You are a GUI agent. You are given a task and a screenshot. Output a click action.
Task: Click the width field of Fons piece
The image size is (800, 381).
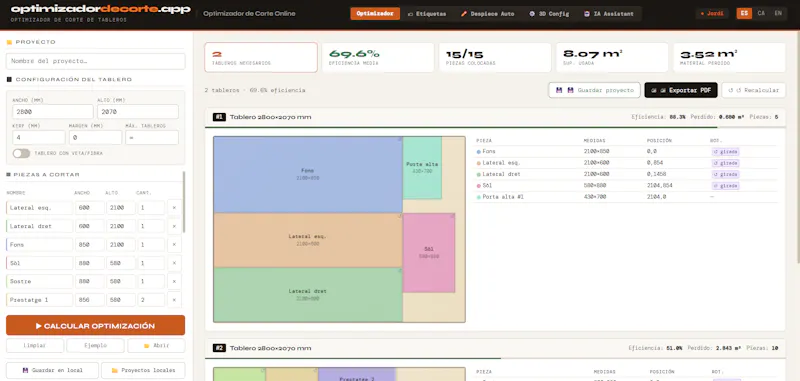coord(90,244)
